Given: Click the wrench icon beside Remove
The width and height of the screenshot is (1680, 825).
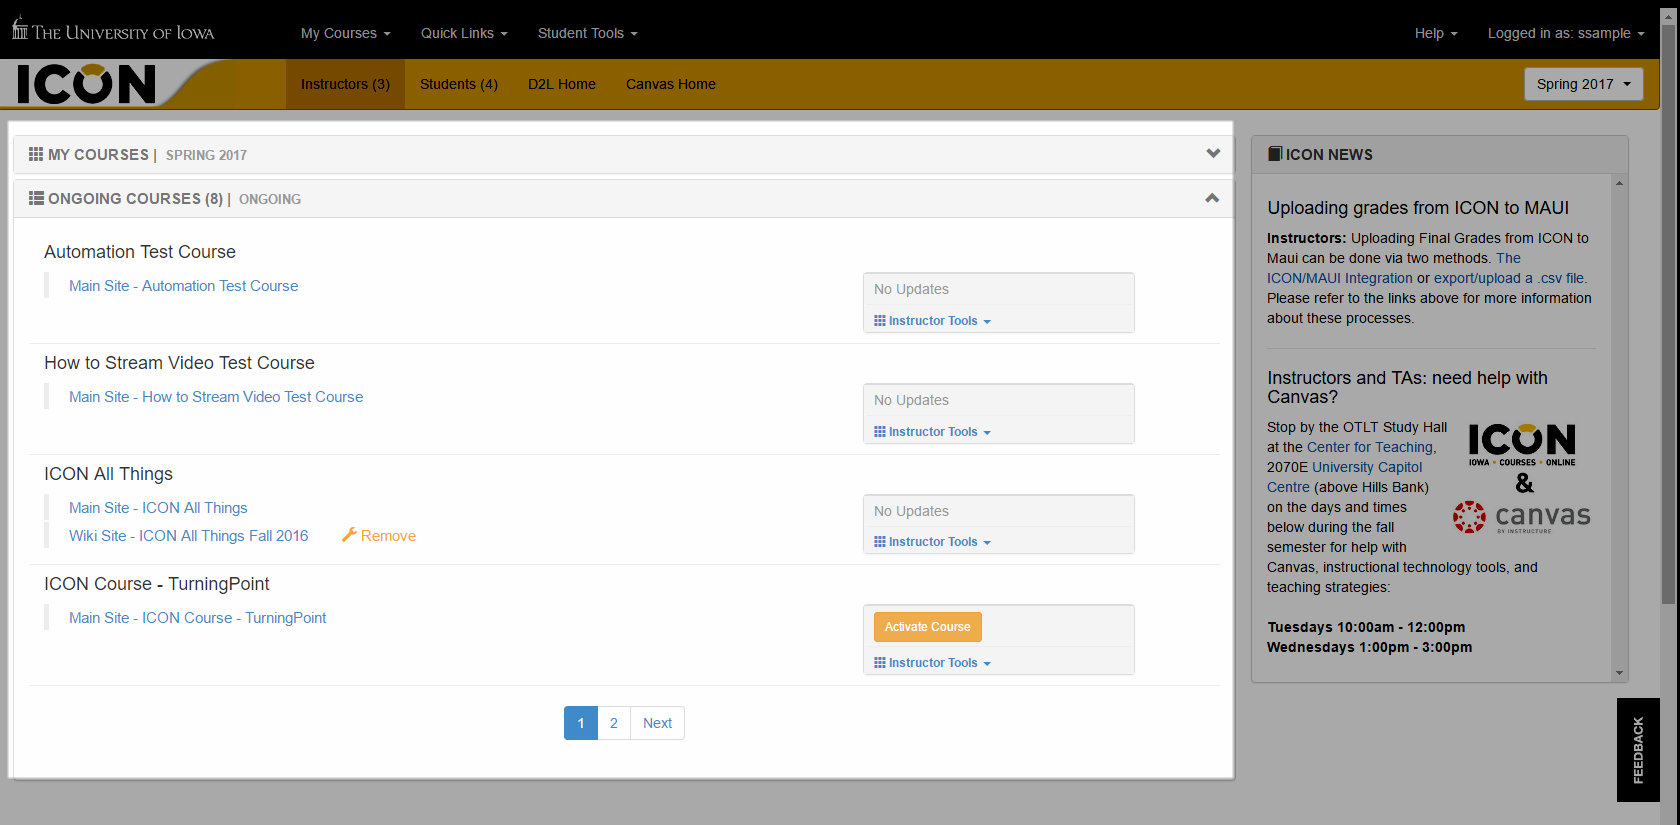Looking at the screenshot, I should pyautogui.click(x=349, y=535).
